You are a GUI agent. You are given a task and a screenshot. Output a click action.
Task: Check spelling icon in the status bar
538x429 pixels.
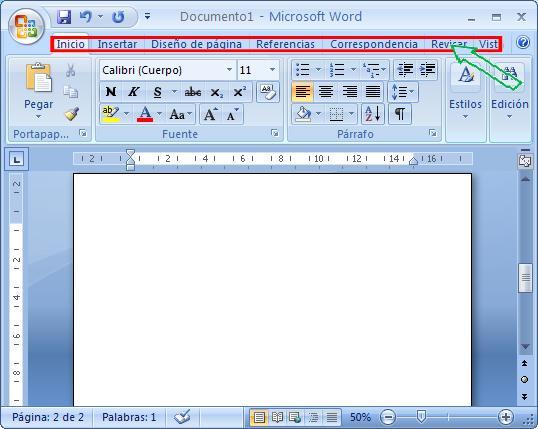(x=182, y=417)
